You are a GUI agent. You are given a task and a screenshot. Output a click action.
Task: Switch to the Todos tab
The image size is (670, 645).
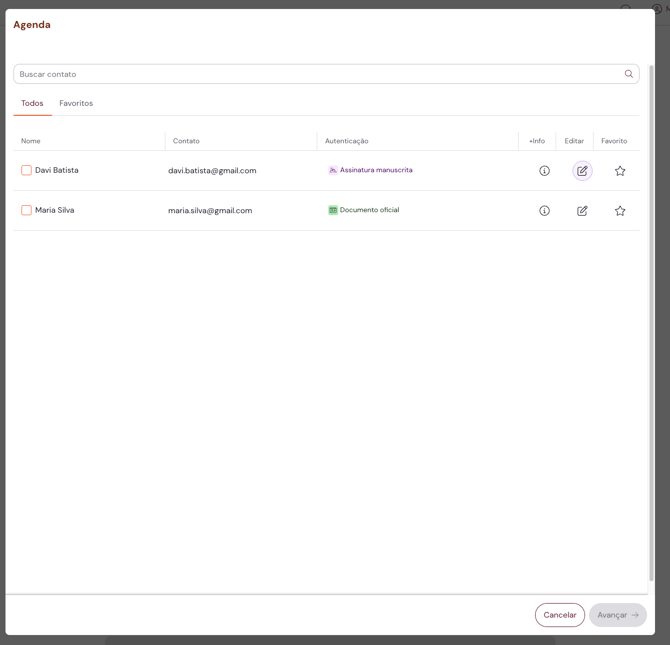tap(32, 103)
